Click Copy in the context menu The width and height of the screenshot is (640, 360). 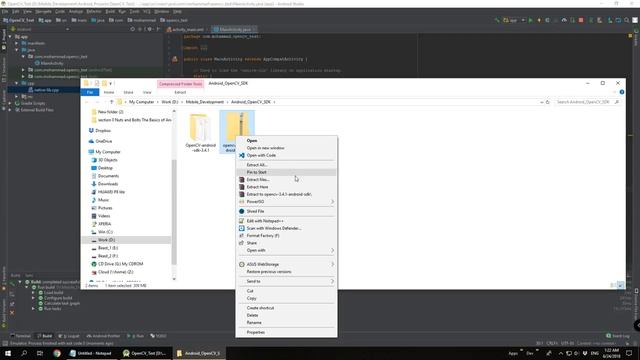coord(251,298)
